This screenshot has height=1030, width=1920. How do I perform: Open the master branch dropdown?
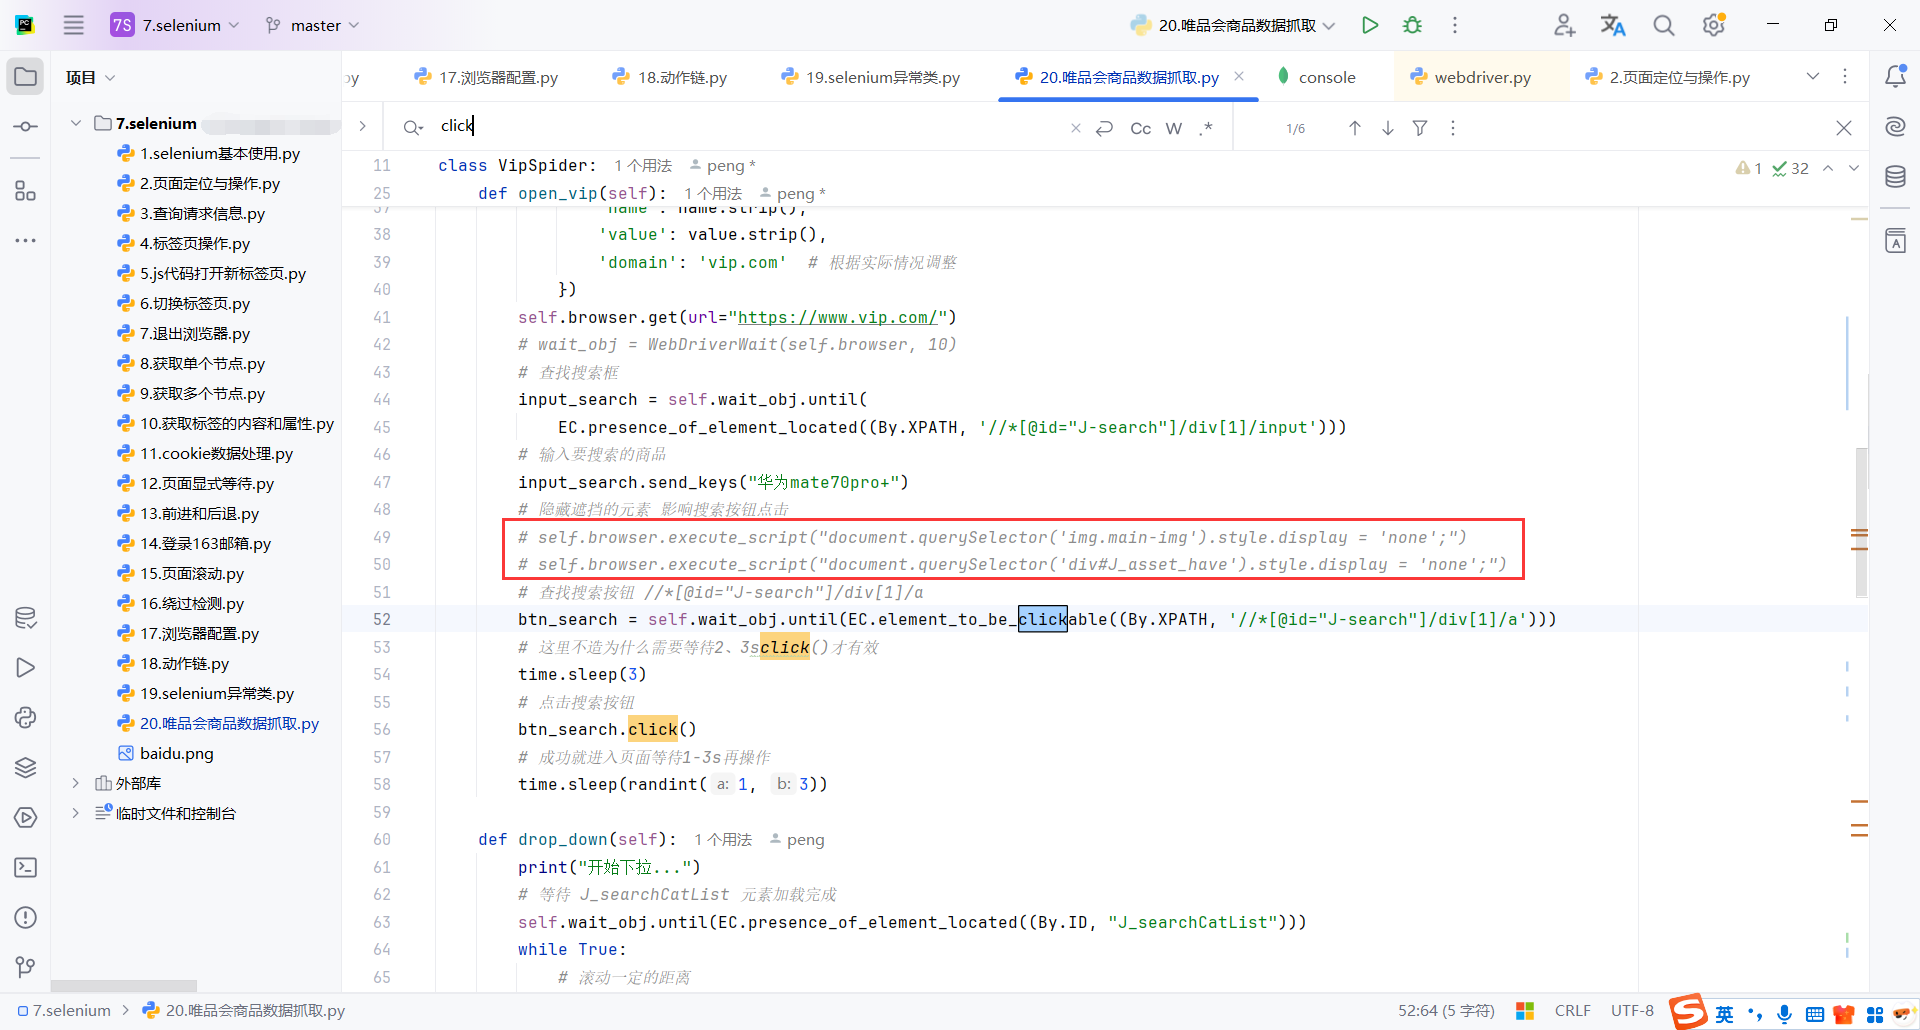coord(312,25)
